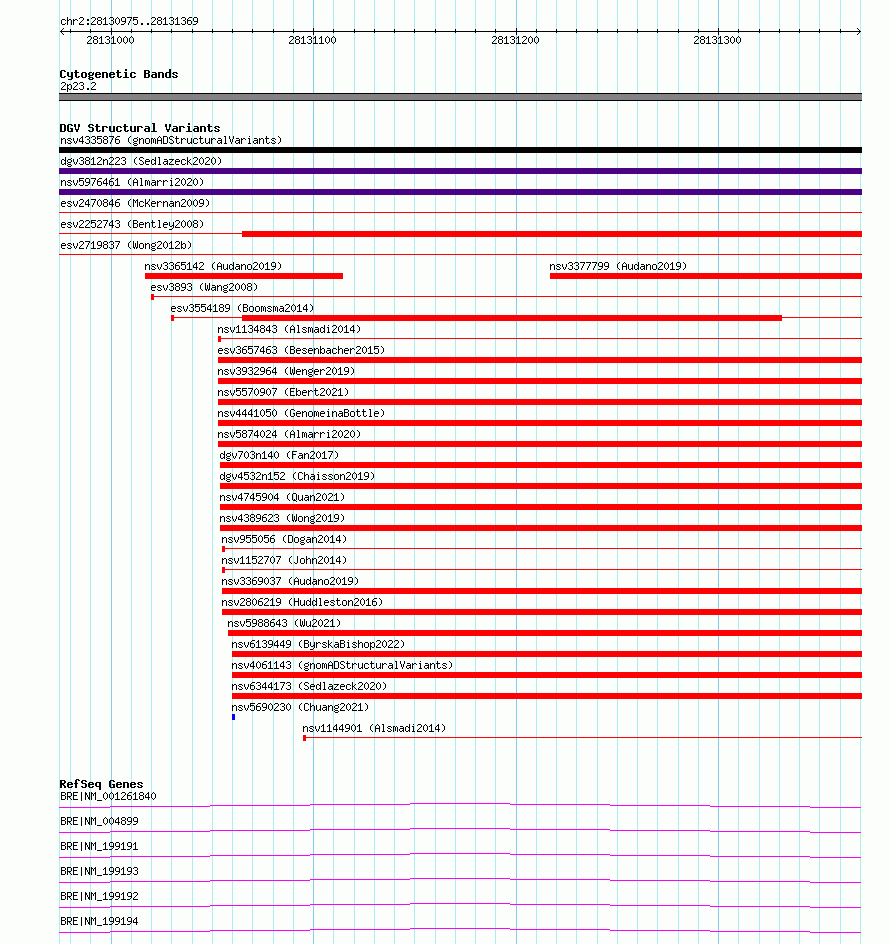Click the red nsv3365142 variant bar
This screenshot has width=890, height=944.
pyautogui.click(x=244, y=276)
